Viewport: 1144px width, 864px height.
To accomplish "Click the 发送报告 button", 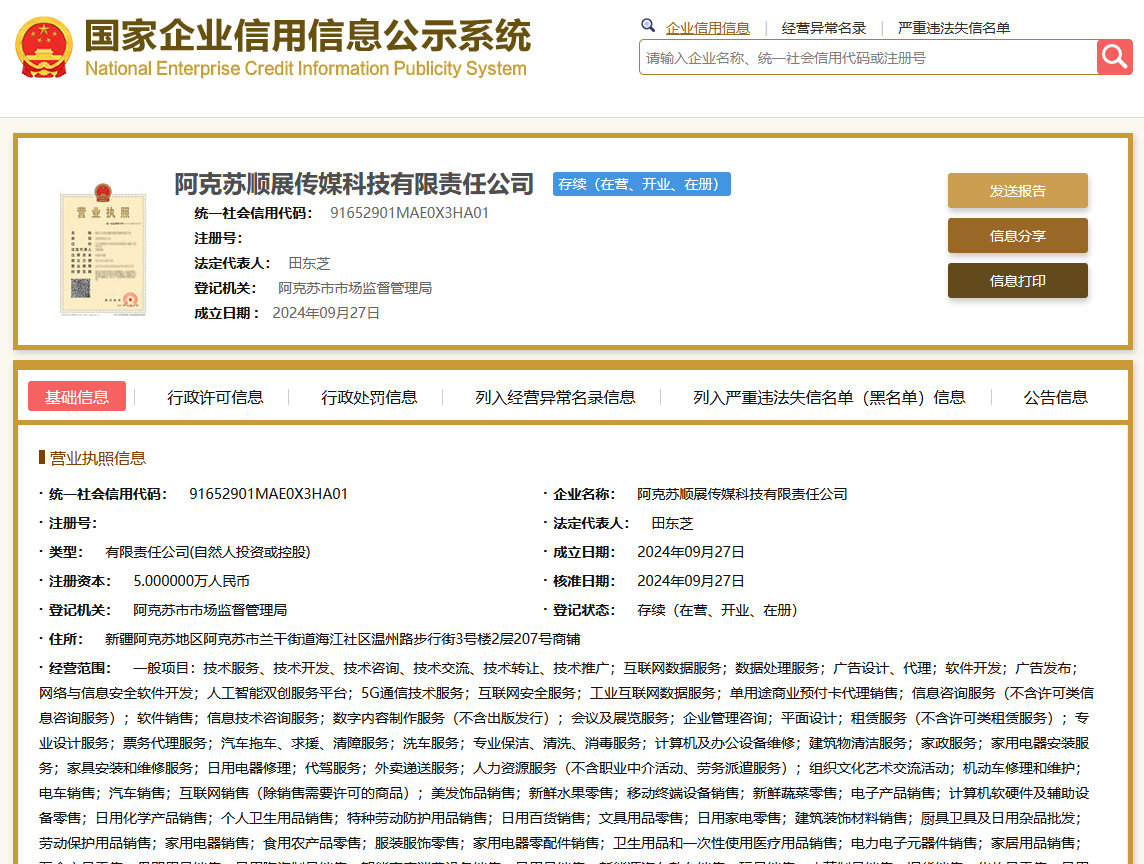I will click(x=1018, y=190).
